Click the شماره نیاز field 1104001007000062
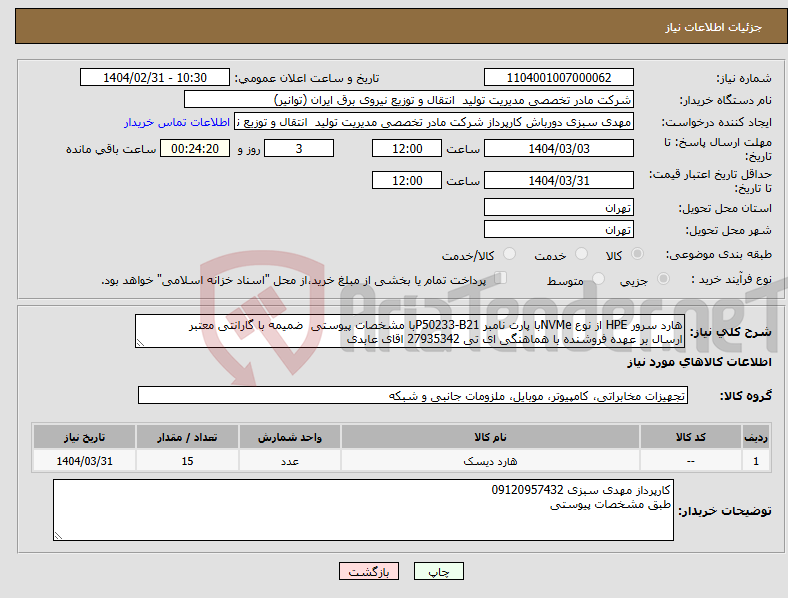Image resolution: width=788 pixels, height=598 pixels. point(558,77)
